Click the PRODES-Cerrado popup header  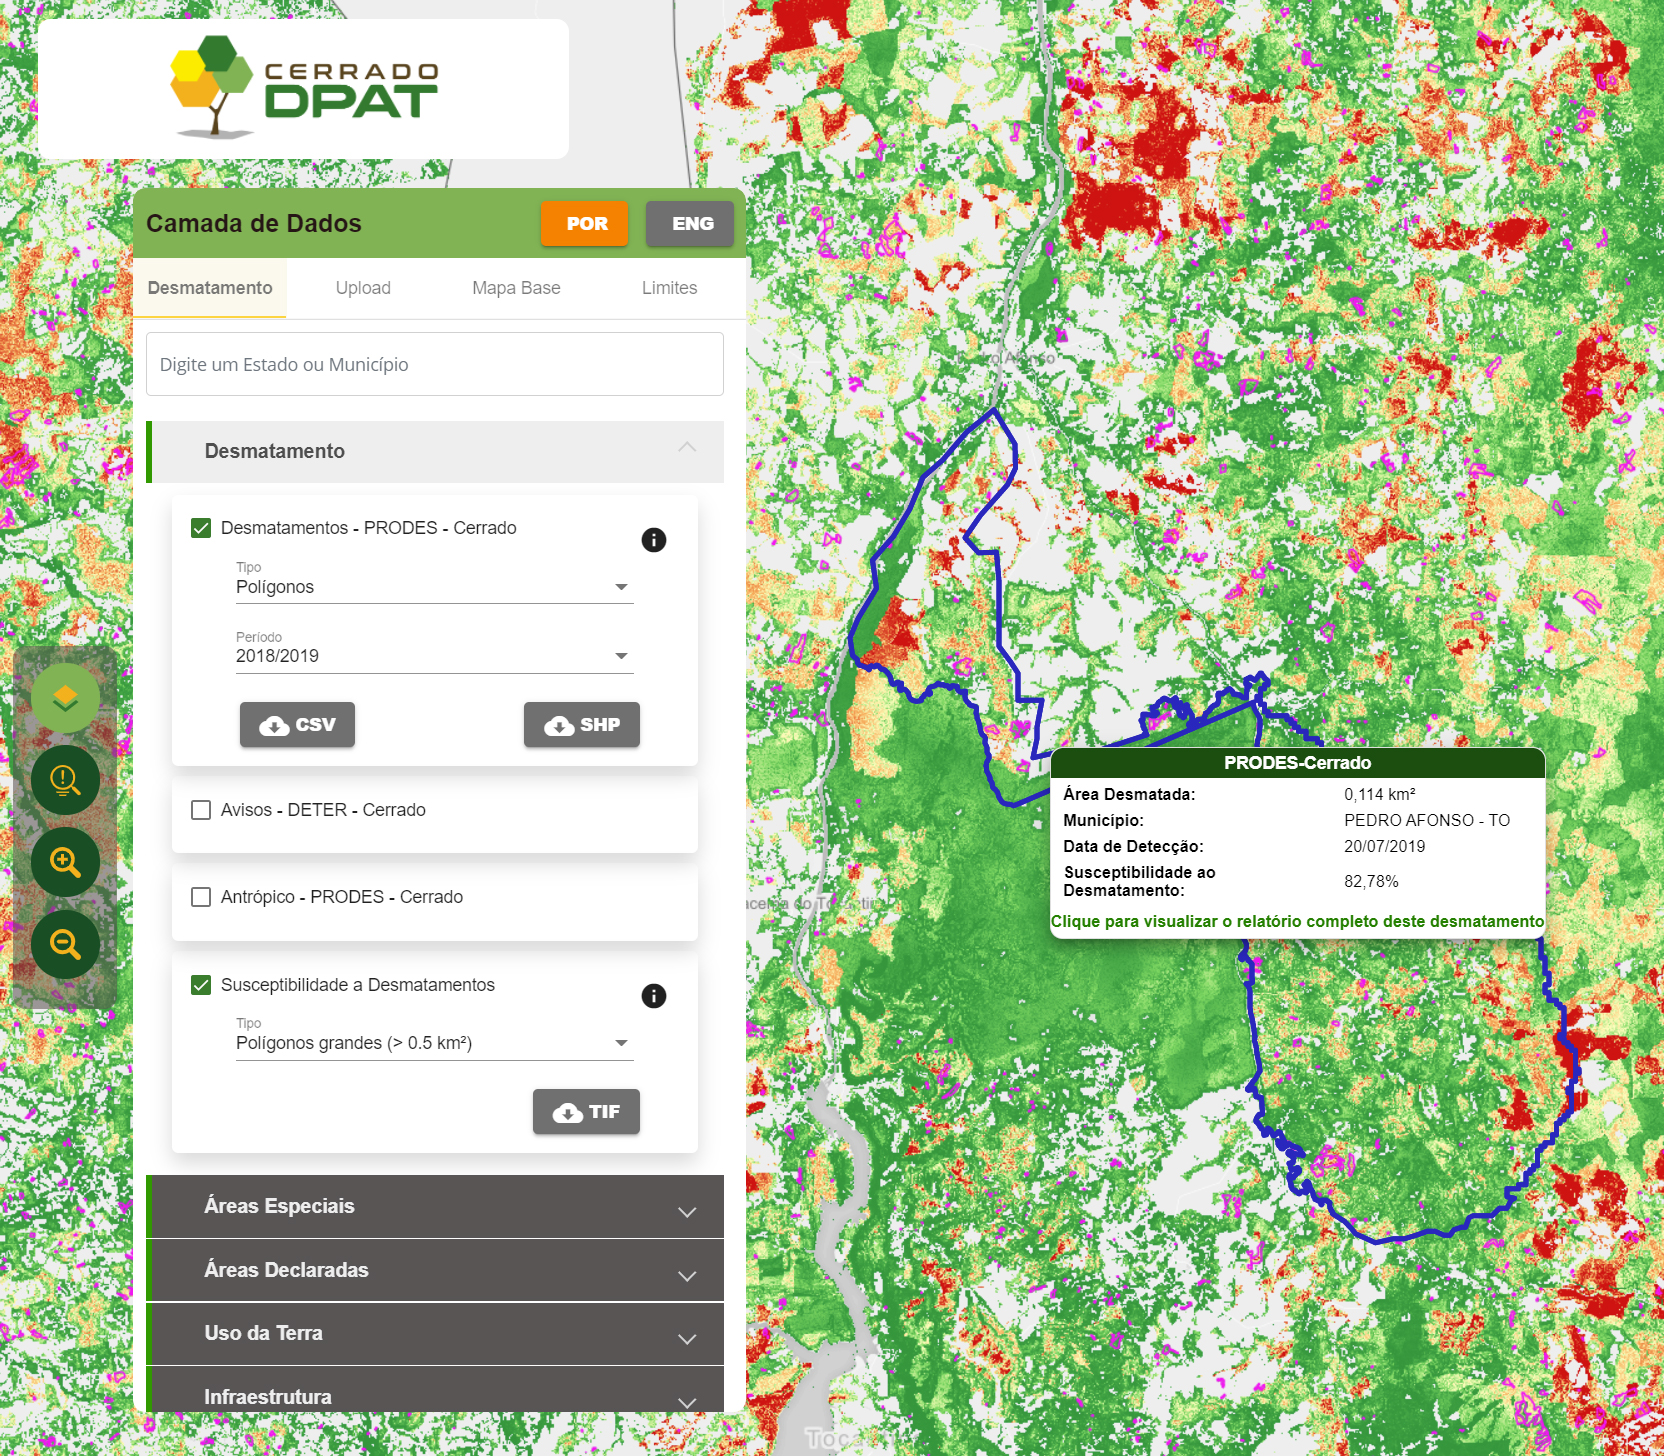(x=1298, y=763)
